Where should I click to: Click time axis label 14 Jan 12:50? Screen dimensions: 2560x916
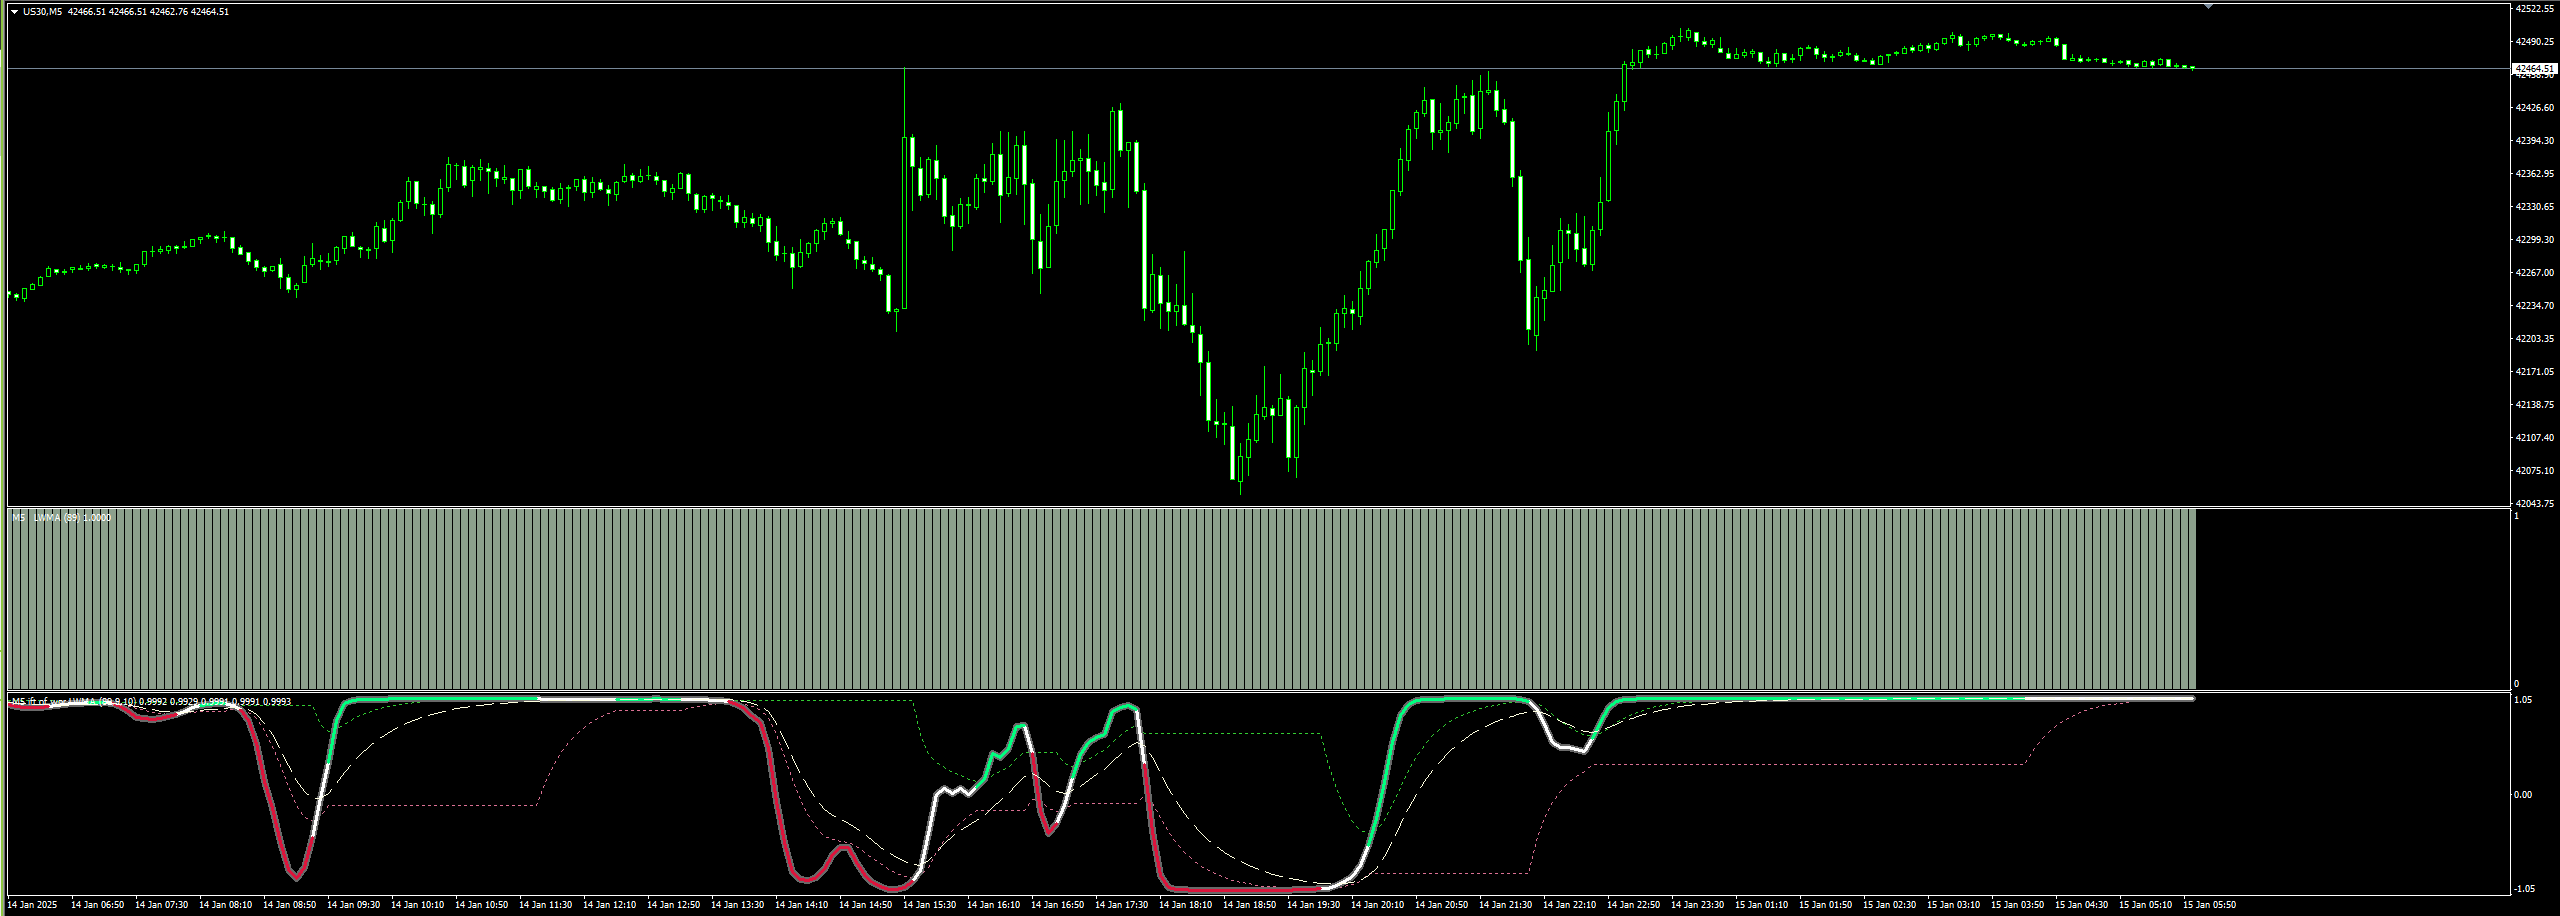[674, 905]
